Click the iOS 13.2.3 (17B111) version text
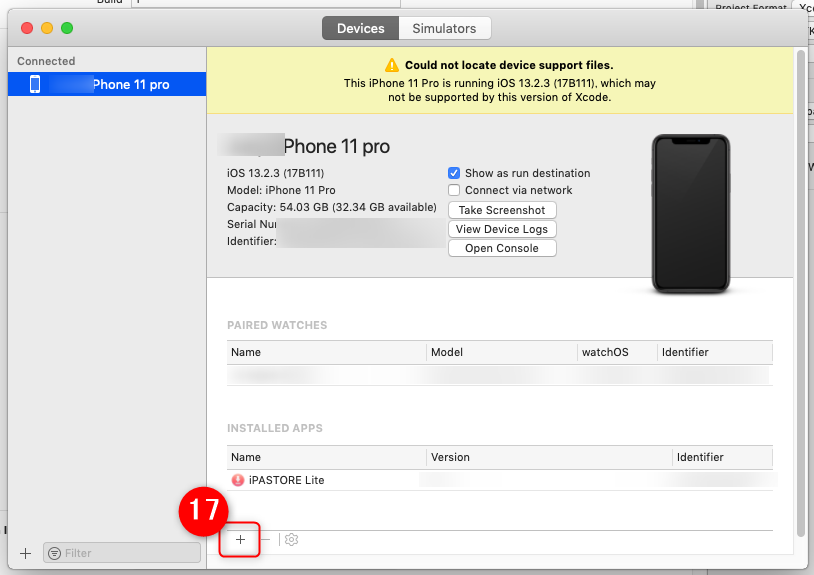Image resolution: width=814 pixels, height=575 pixels. pyautogui.click(x=275, y=173)
